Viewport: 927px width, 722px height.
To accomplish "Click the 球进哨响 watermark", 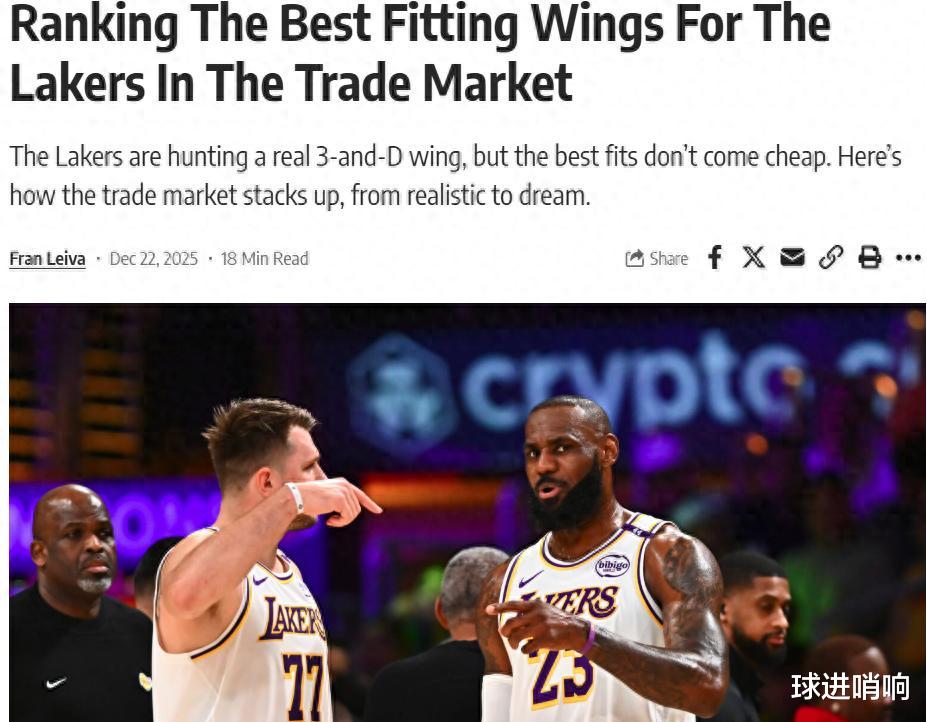I will pos(850,687).
